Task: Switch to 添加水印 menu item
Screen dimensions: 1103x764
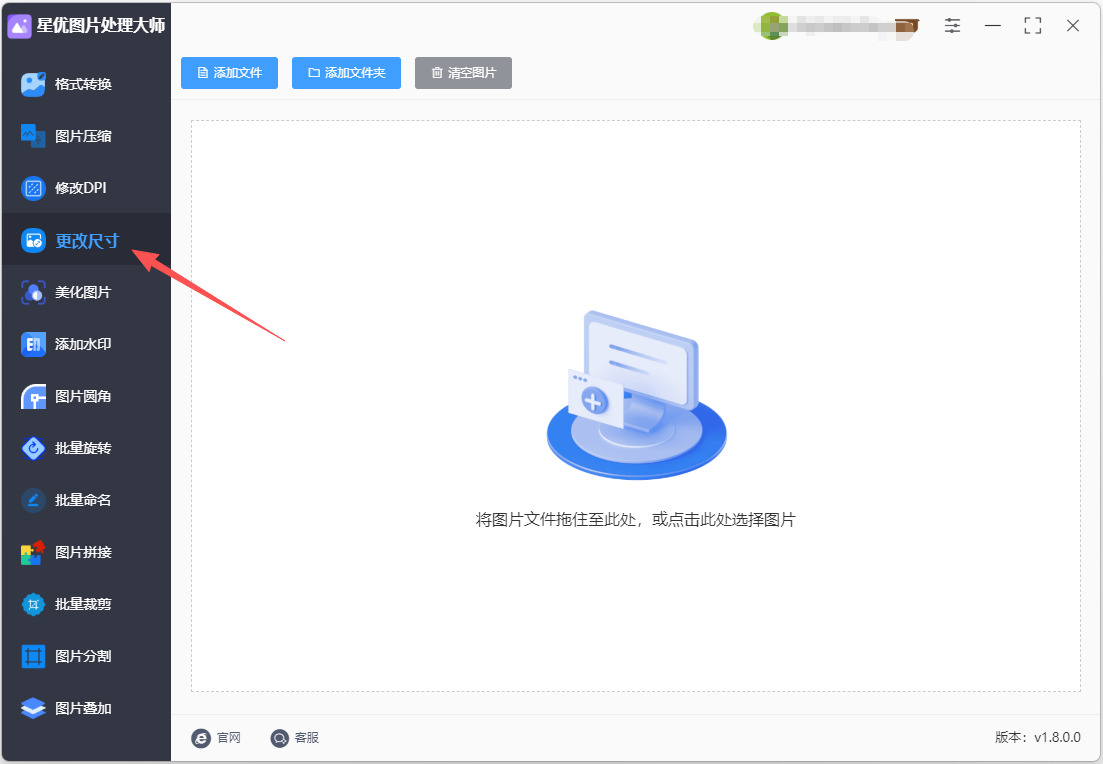Action: (x=86, y=344)
